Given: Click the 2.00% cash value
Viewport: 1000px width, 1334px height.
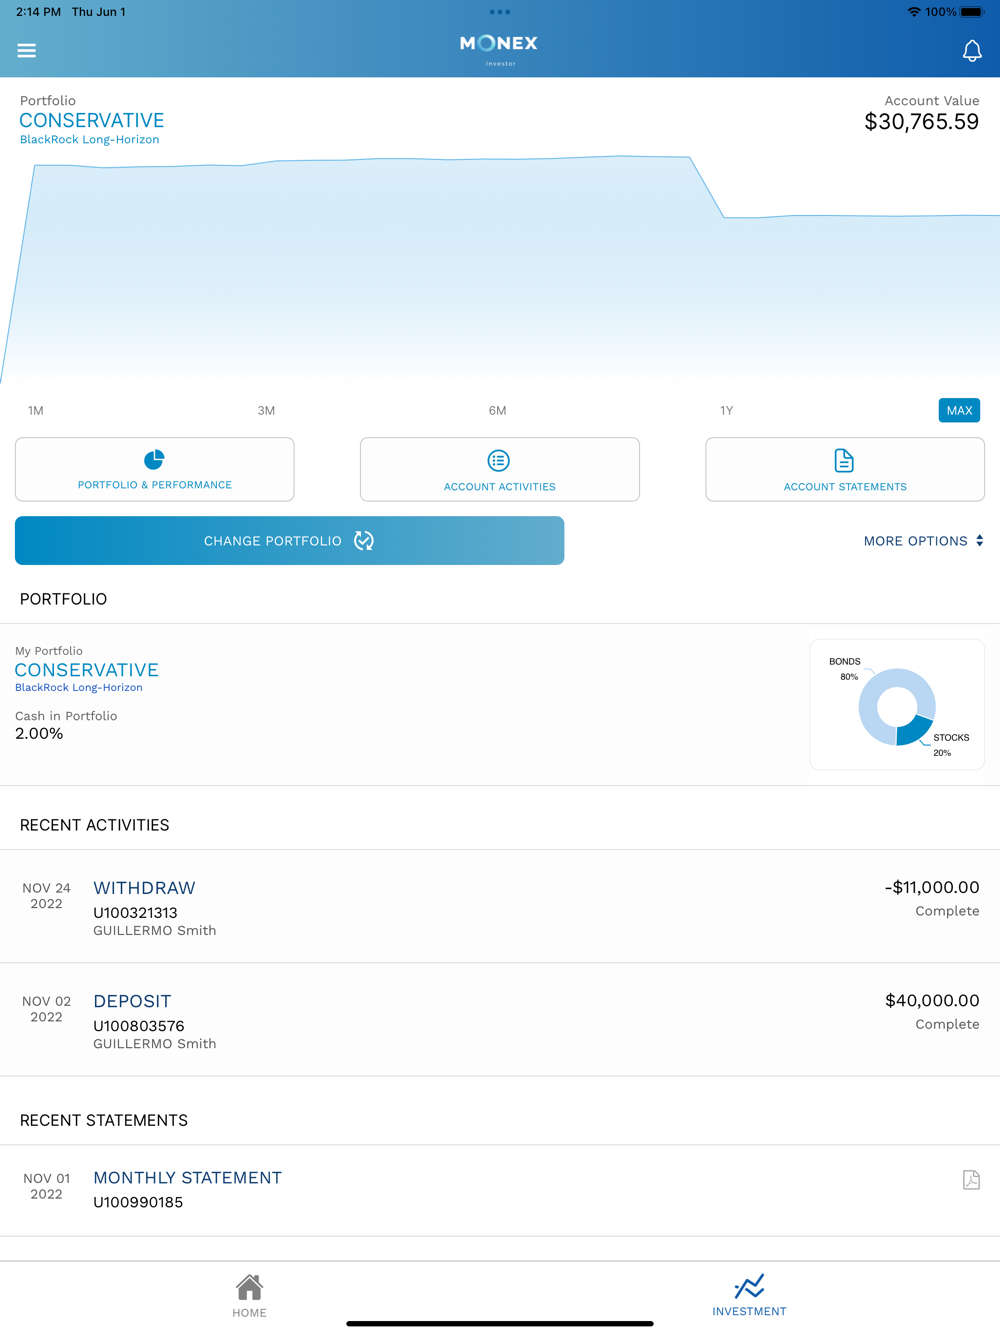Looking at the screenshot, I should [x=39, y=734].
